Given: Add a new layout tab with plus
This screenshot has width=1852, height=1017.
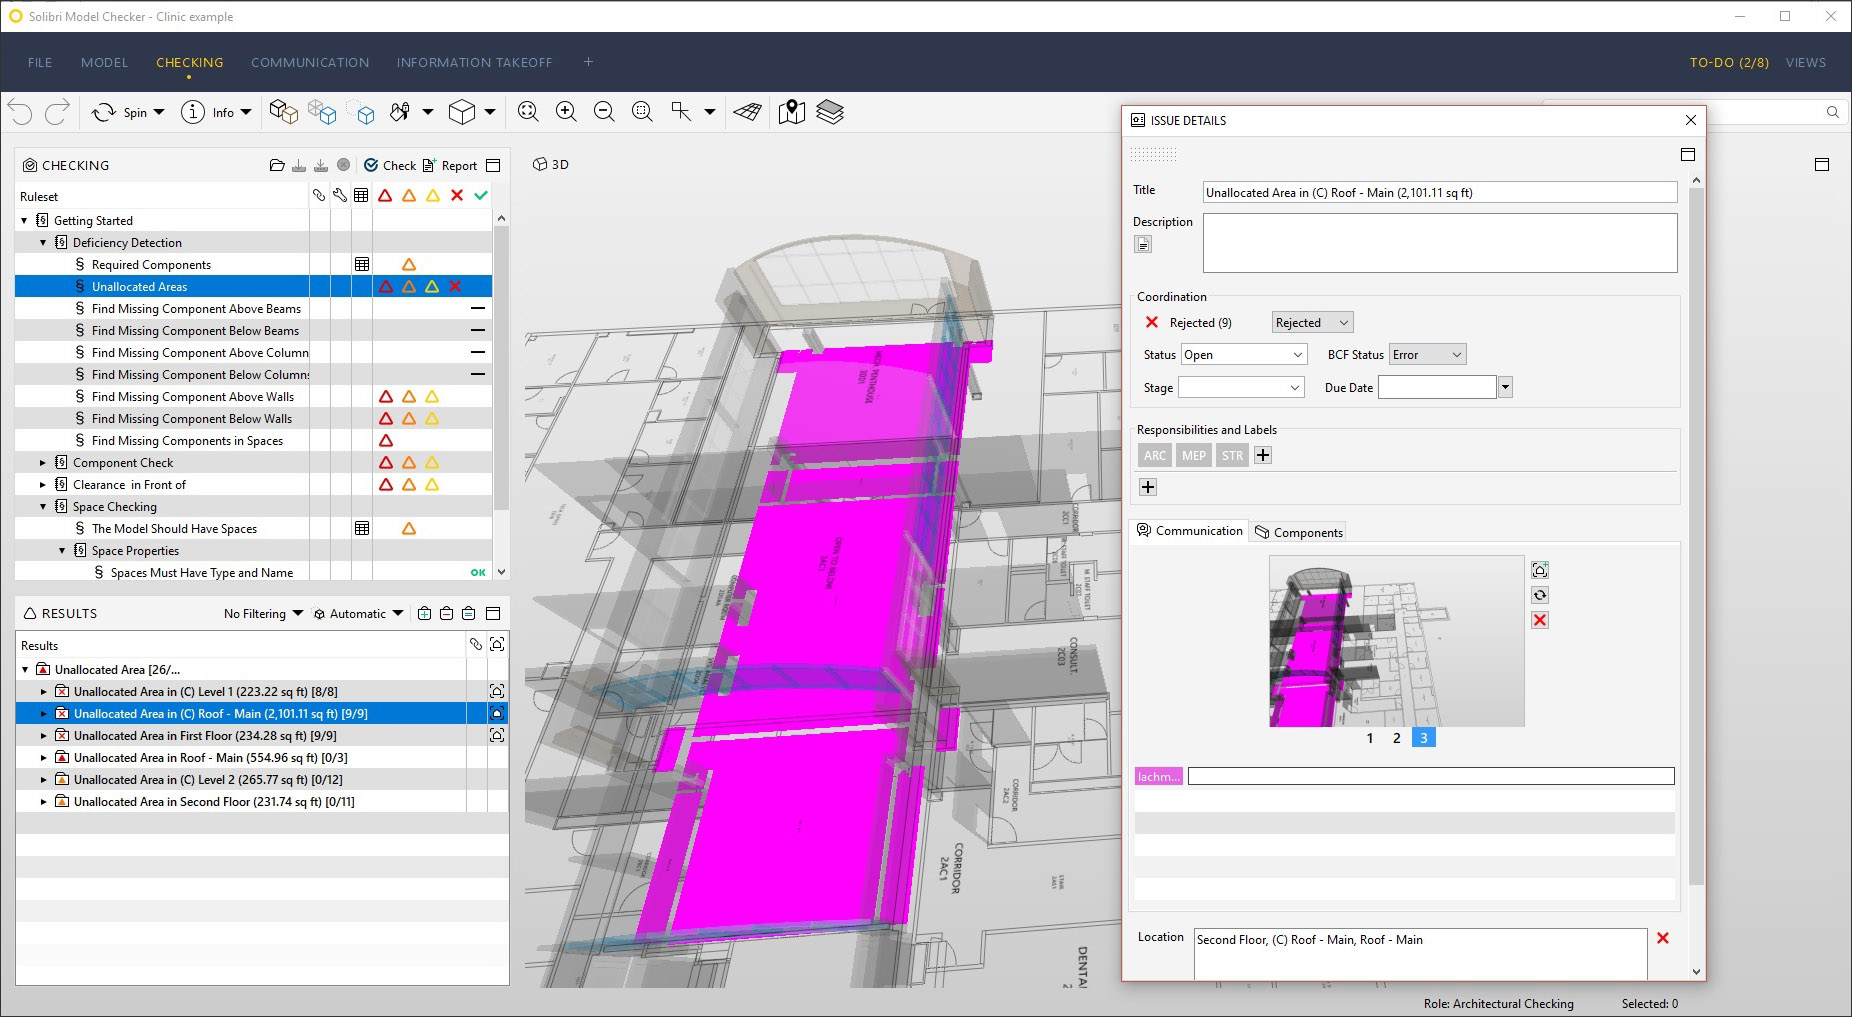Looking at the screenshot, I should (x=588, y=62).
